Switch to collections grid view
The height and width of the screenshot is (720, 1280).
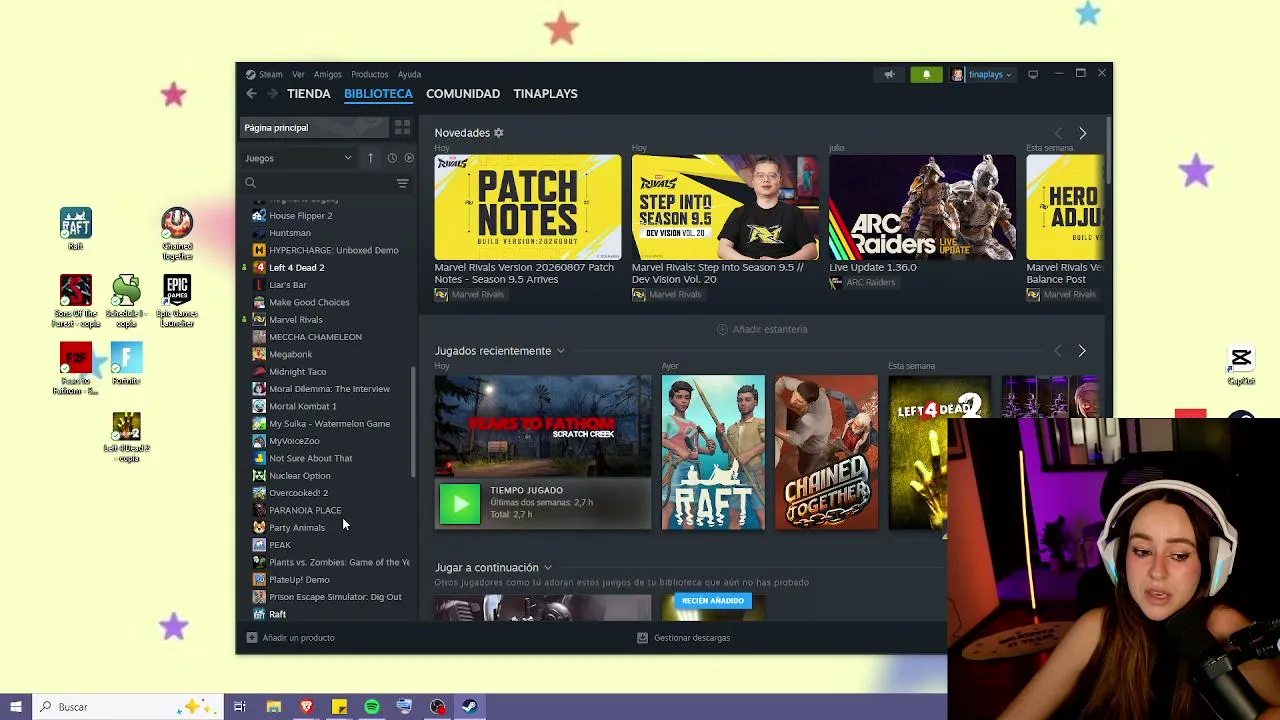click(402, 128)
